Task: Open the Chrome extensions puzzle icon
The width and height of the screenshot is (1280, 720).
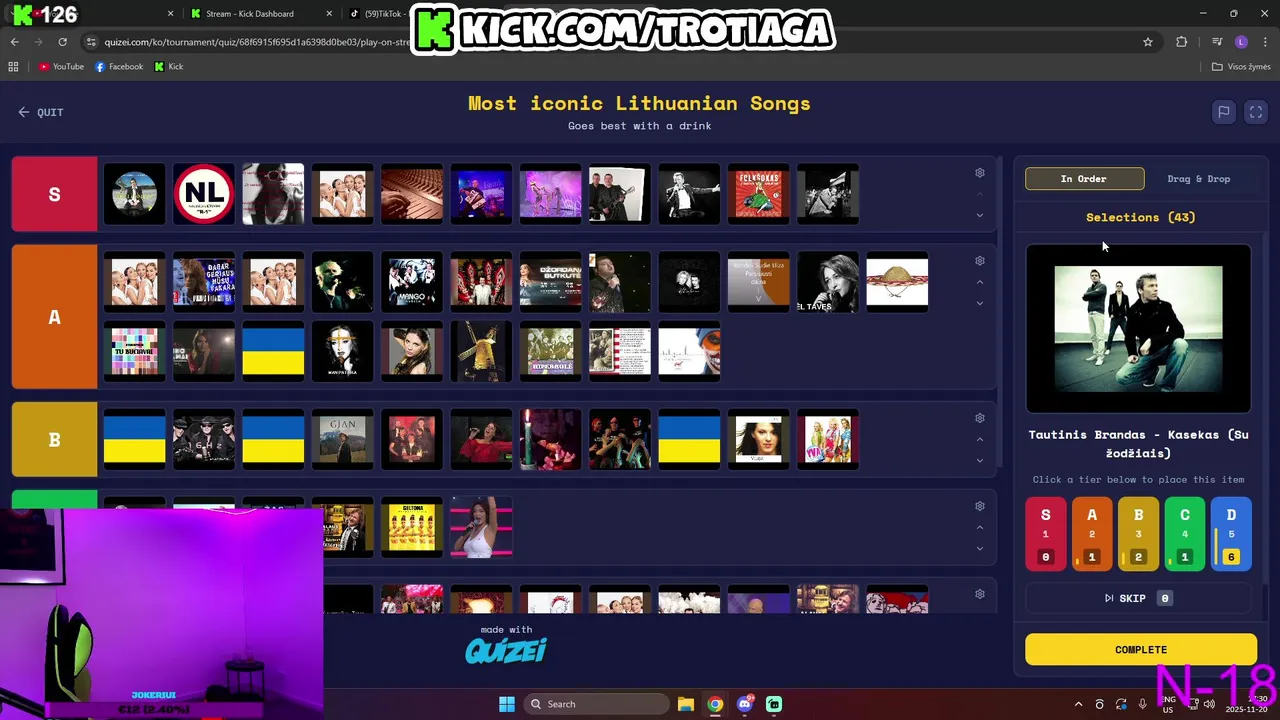Action: click(x=1182, y=42)
